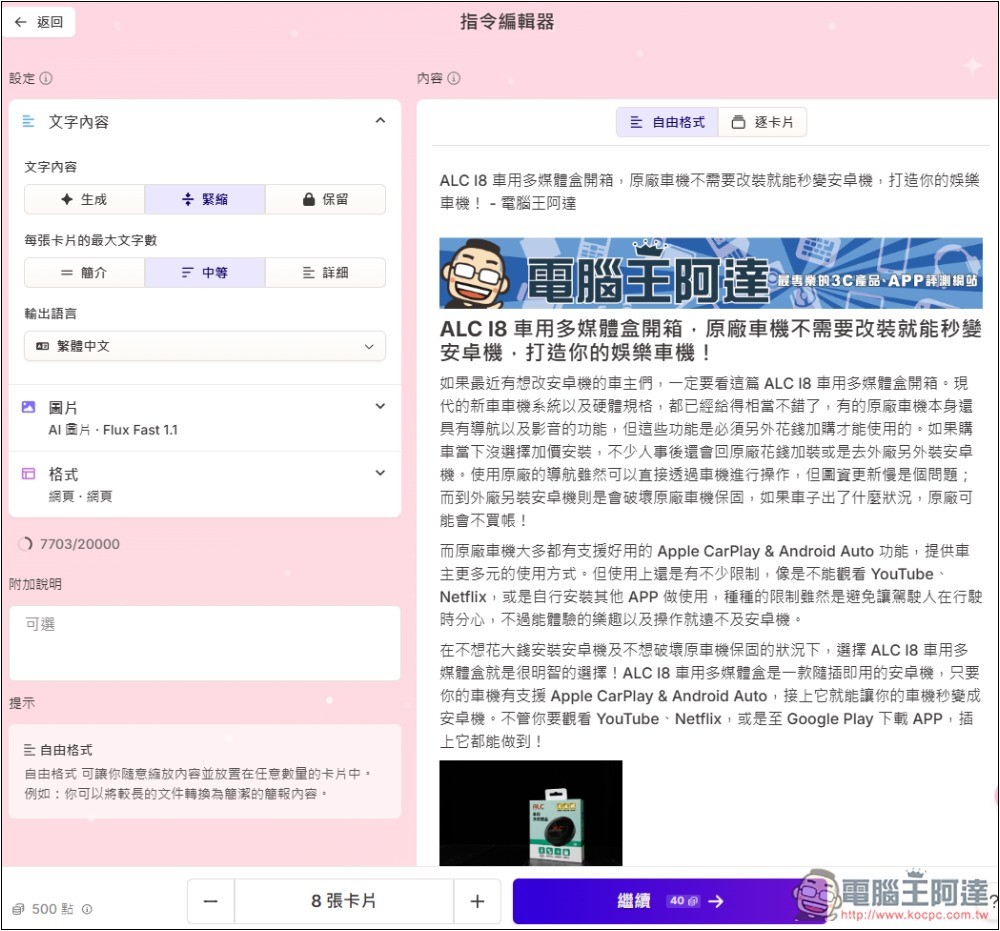Click the 圖片 section image icon
Image resolution: width=1000 pixels, height=931 pixels.
28,407
